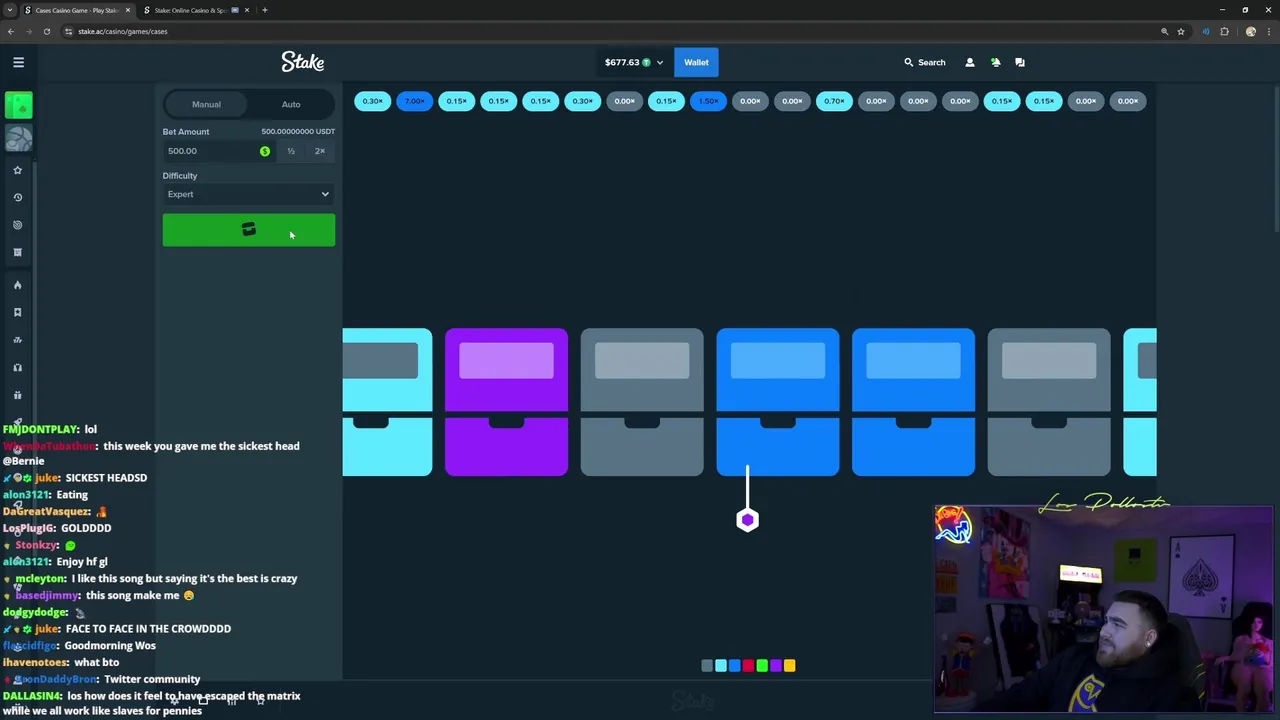The height and width of the screenshot is (720, 1280).
Task: Open the browser extensions puzzle icon
Action: click(x=1224, y=31)
